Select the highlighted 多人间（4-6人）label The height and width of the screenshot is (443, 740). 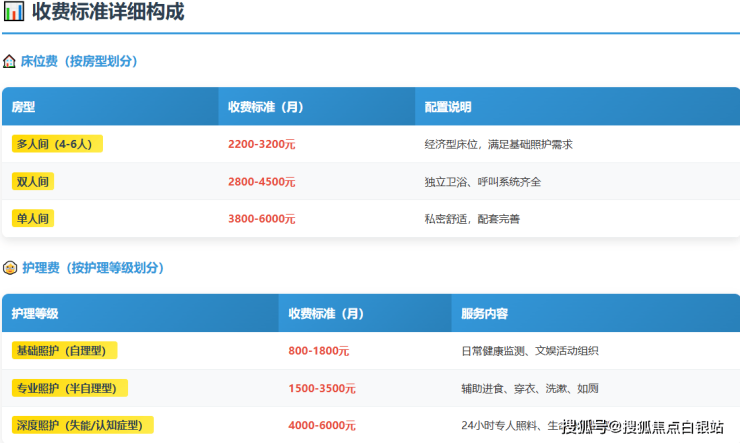tap(57, 144)
